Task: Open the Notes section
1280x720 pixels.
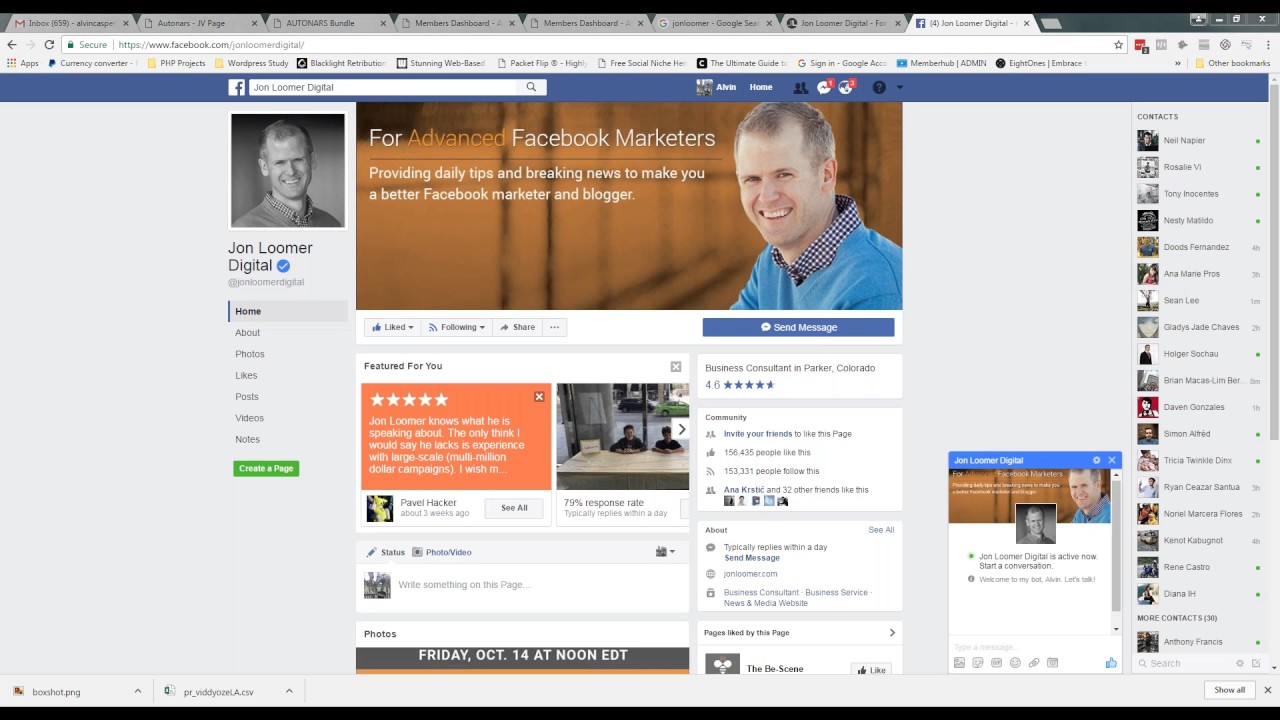Action: (247, 439)
